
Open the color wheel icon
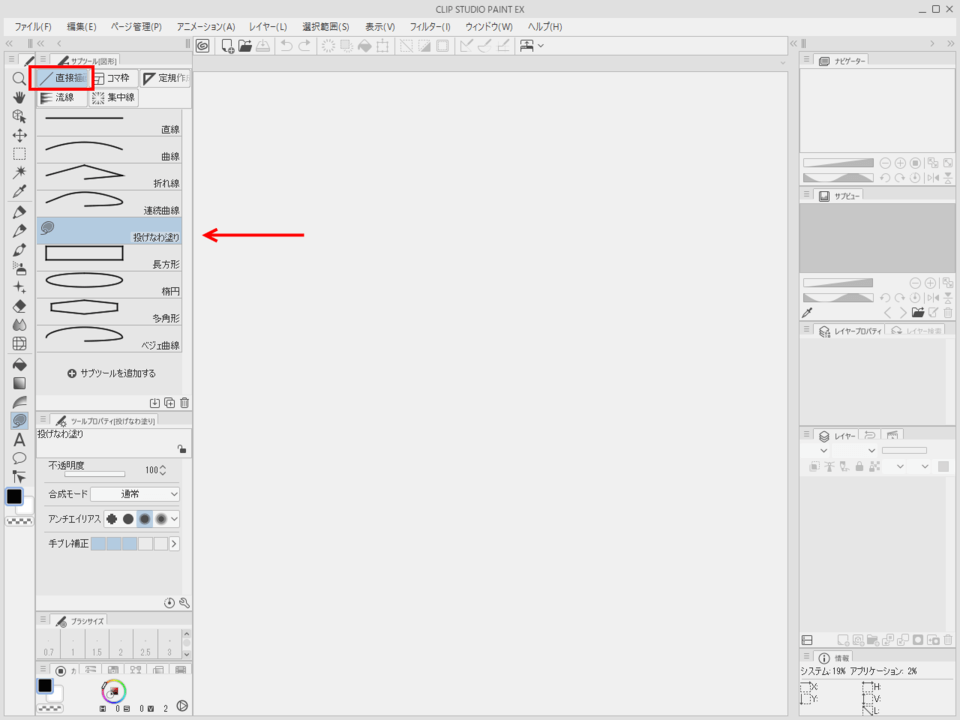click(114, 692)
